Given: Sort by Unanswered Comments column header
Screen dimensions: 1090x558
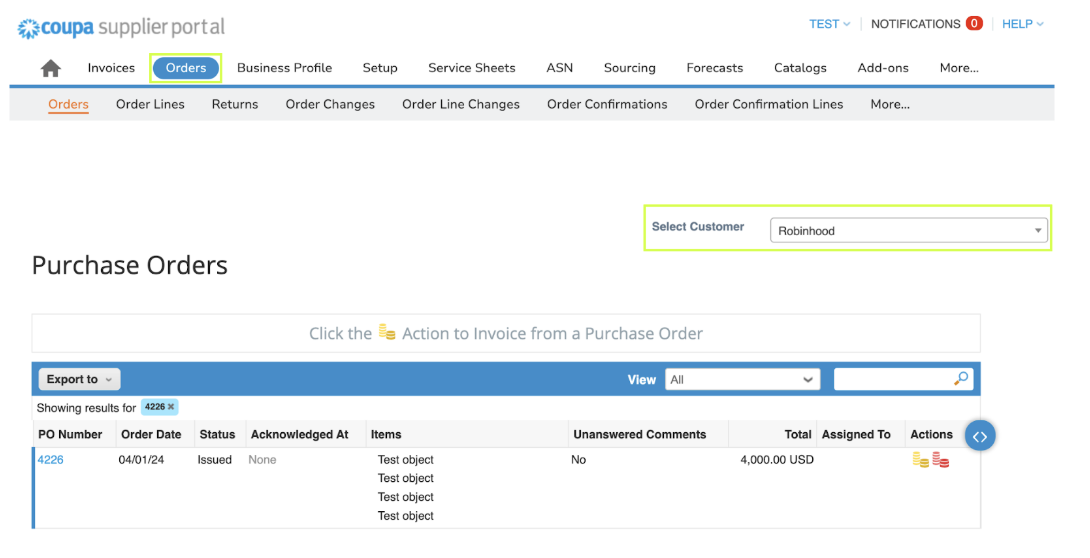Looking at the screenshot, I should (x=640, y=434).
